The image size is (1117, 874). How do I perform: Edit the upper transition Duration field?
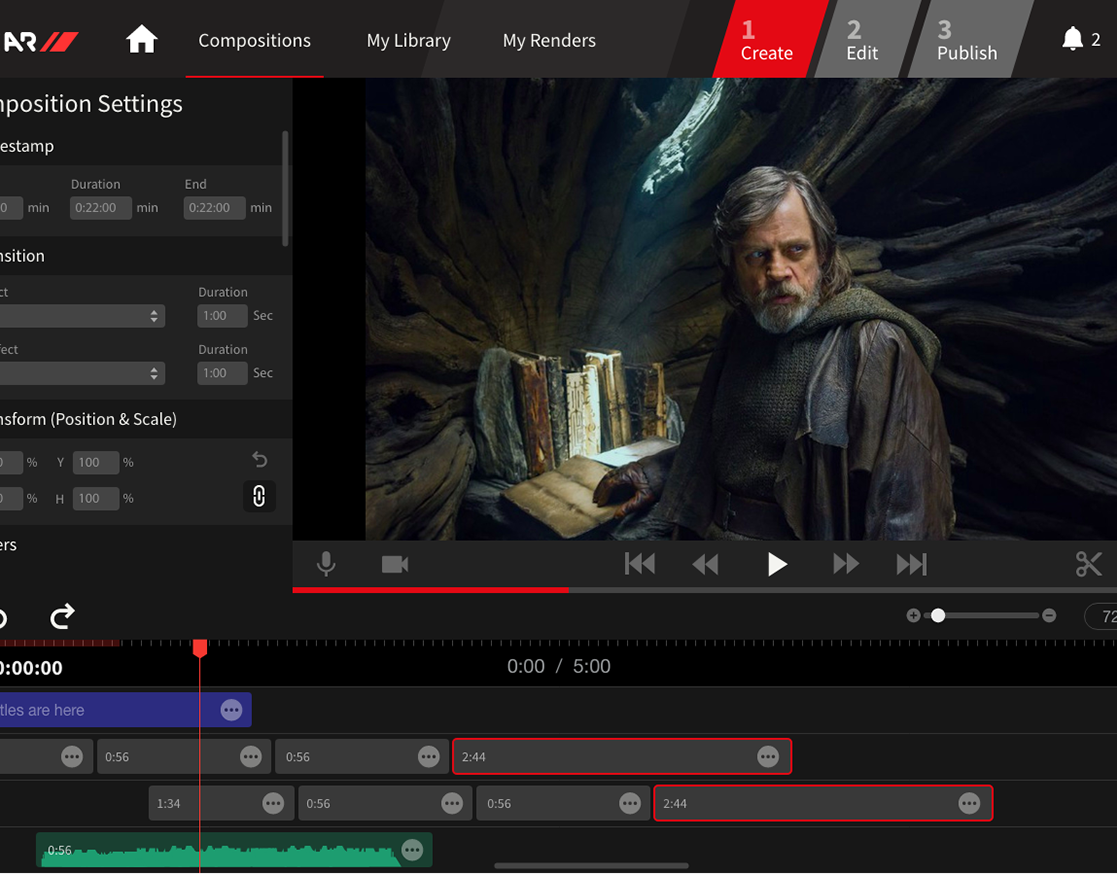click(222, 316)
